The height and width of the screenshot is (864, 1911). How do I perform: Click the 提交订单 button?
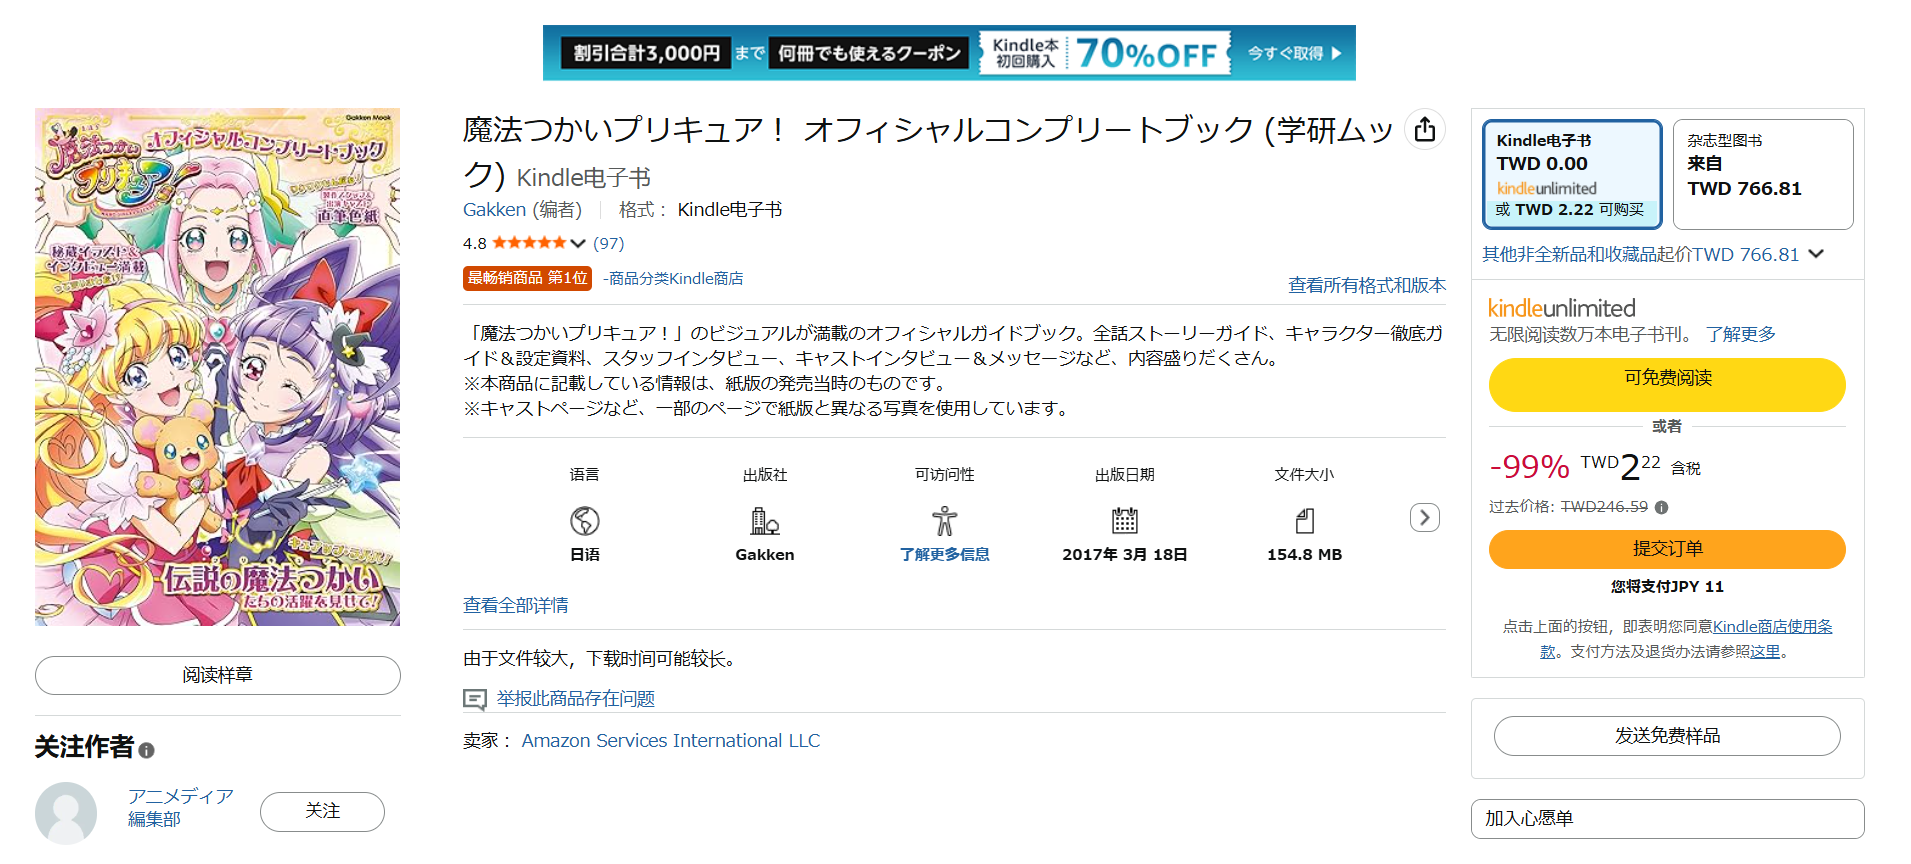(x=1667, y=549)
